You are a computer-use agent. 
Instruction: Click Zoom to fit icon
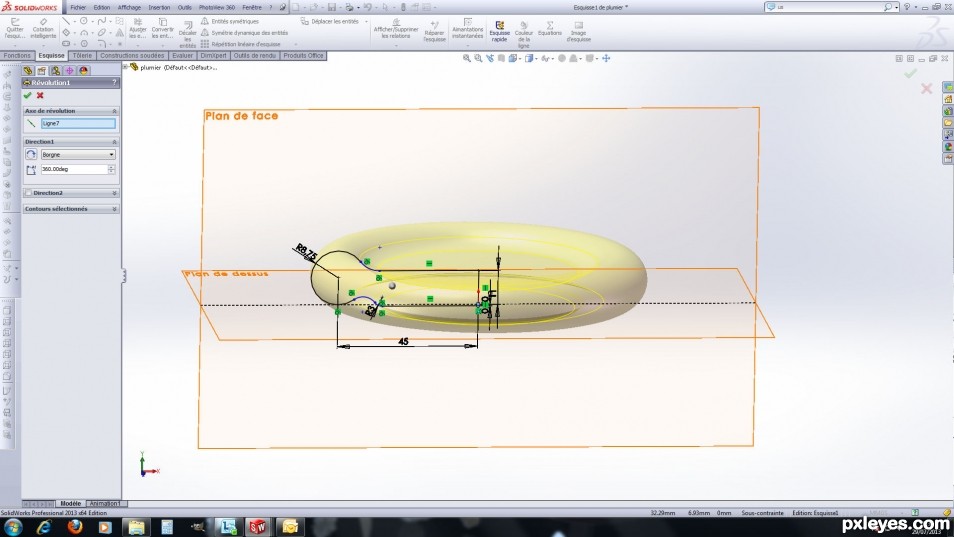467,58
